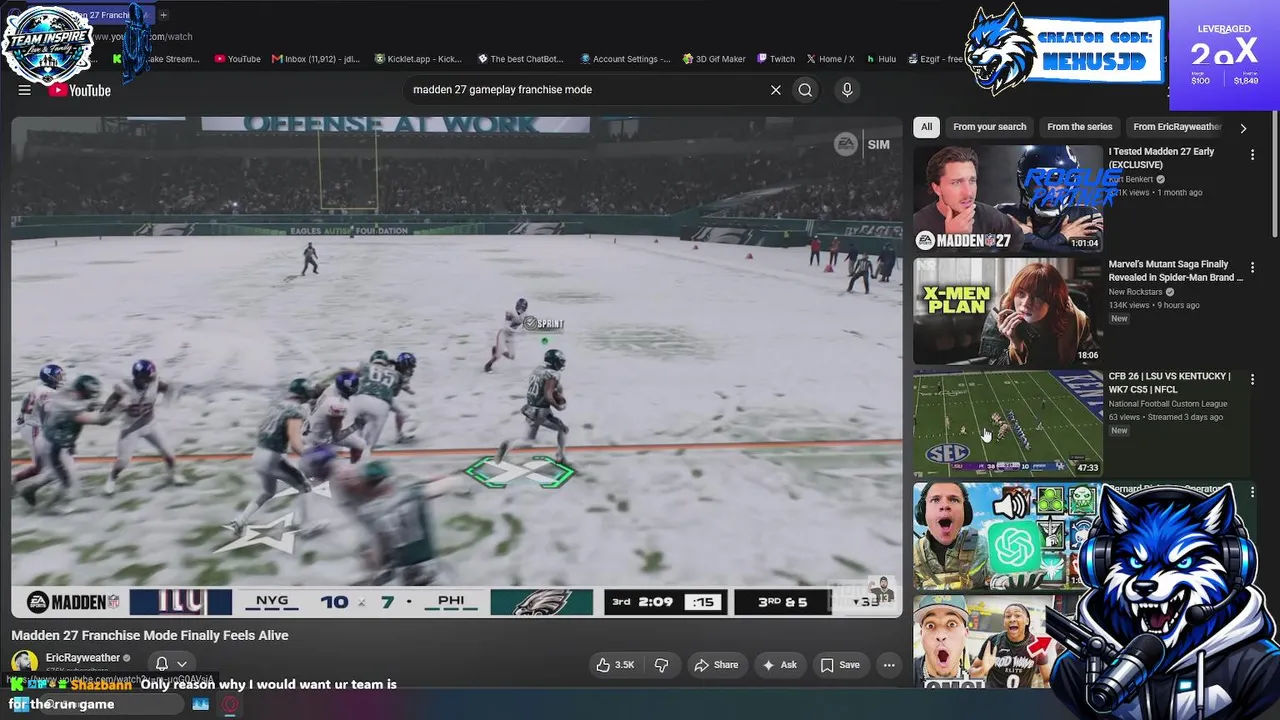Image resolution: width=1280 pixels, height=720 pixels.
Task: Open the Gmail Inbox bookmark
Action: 315,59
